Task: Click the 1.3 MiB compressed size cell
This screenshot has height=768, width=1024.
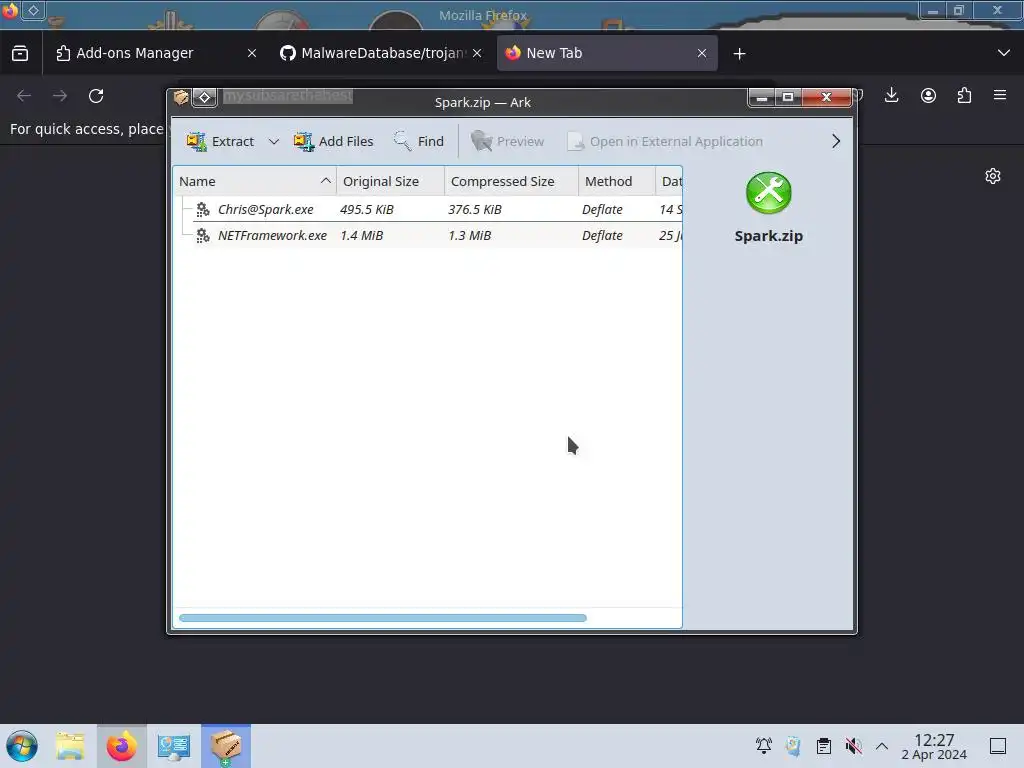Action: point(470,235)
